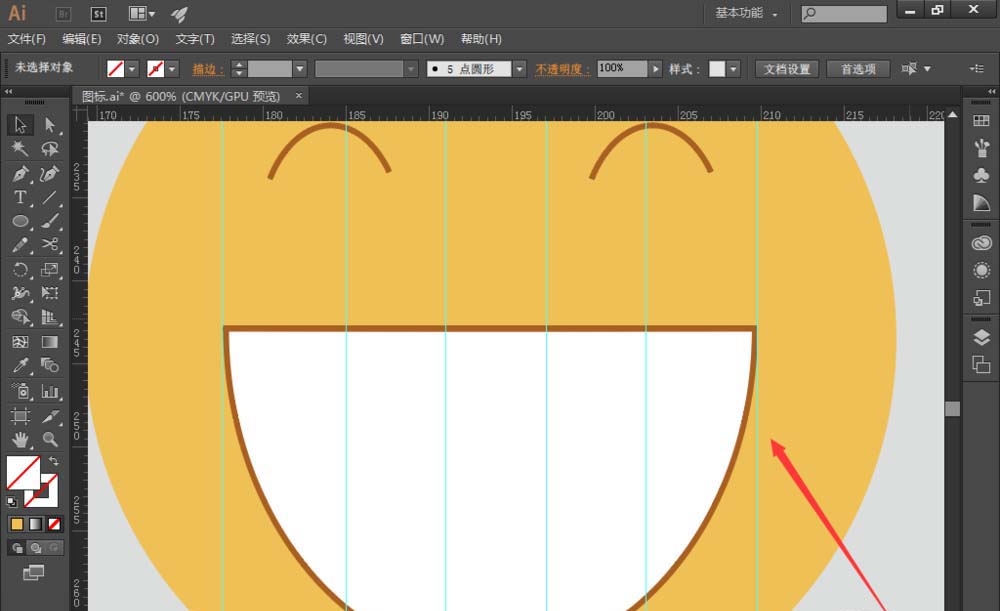The height and width of the screenshot is (611, 1000).
Task: Choose the Eyedropper tool
Action: (x=20, y=365)
